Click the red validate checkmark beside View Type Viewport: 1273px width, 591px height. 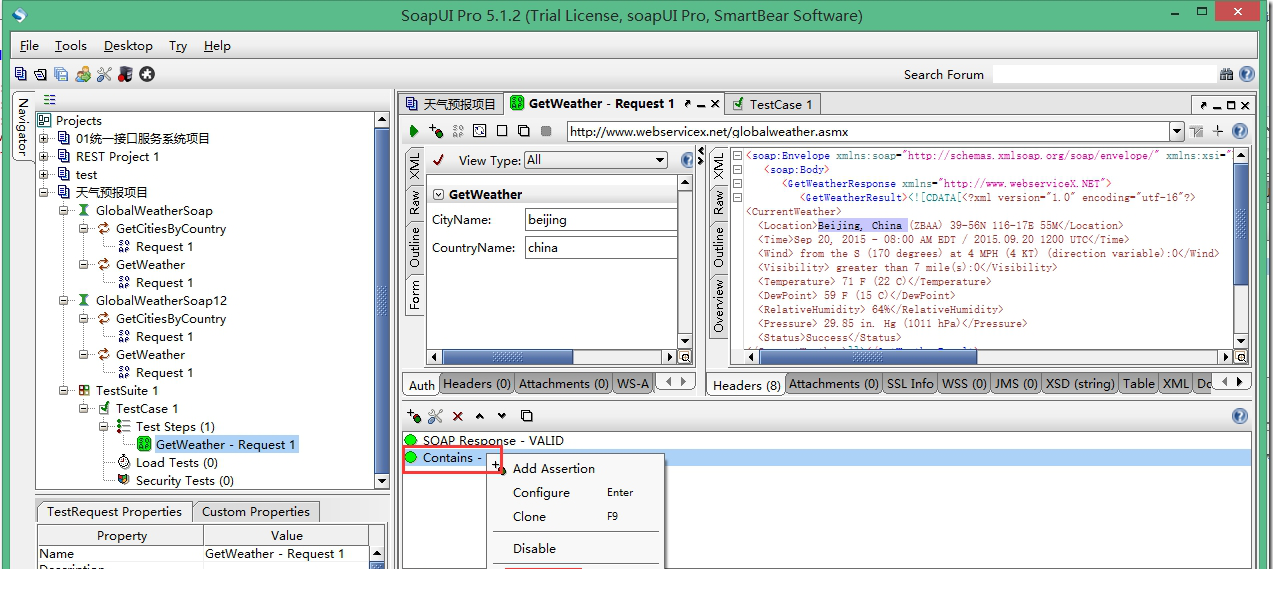[438, 160]
